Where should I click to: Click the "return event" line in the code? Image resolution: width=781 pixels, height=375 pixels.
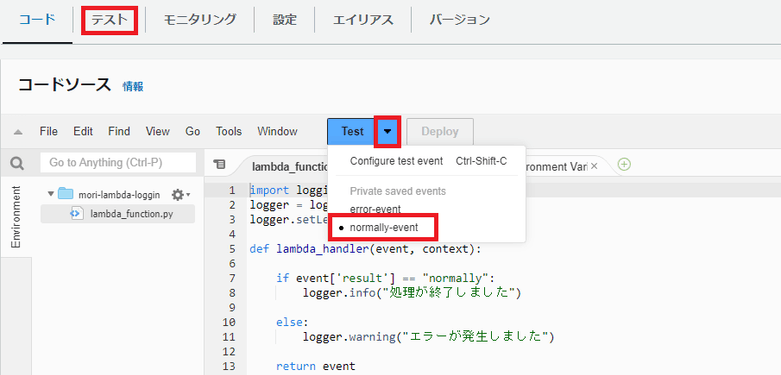coord(316,366)
